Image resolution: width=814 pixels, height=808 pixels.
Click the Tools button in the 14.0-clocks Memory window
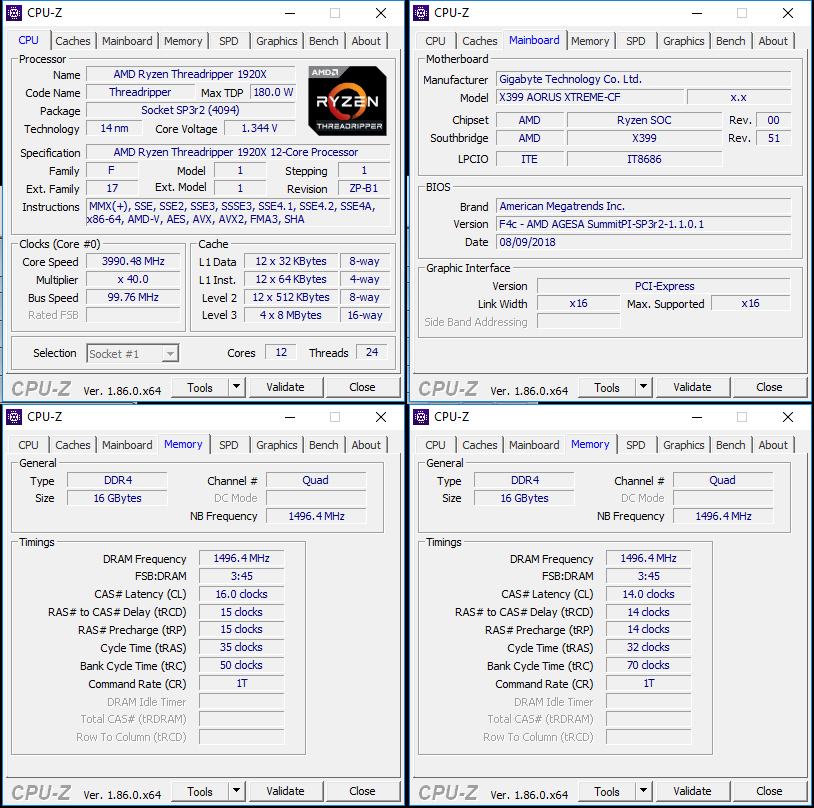[x=607, y=791]
